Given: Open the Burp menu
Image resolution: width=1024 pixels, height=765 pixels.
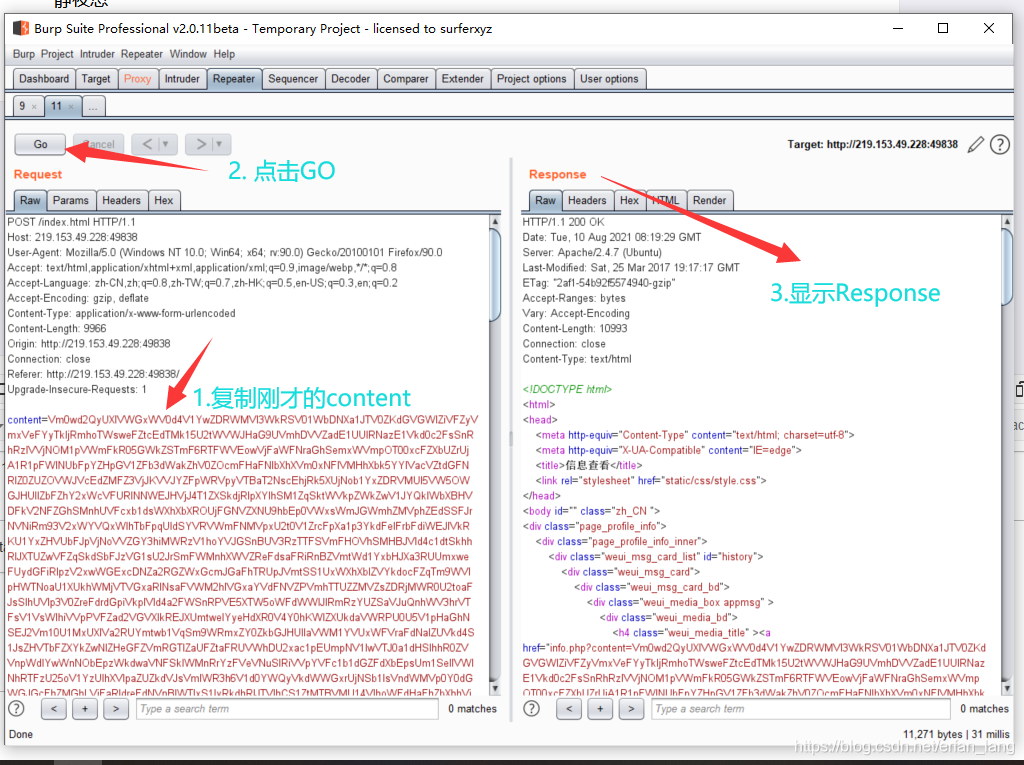Looking at the screenshot, I should tap(24, 54).
